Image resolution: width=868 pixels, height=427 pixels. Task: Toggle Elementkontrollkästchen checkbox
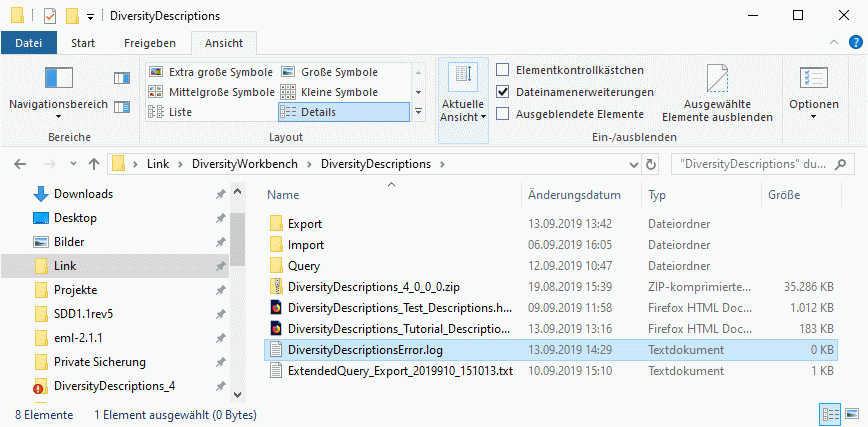tap(502, 70)
